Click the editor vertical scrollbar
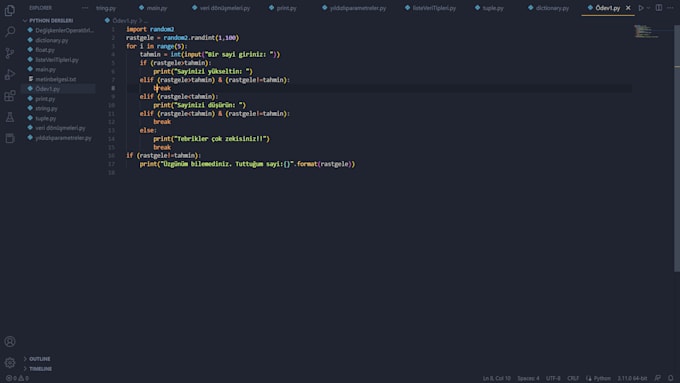 coord(677,147)
